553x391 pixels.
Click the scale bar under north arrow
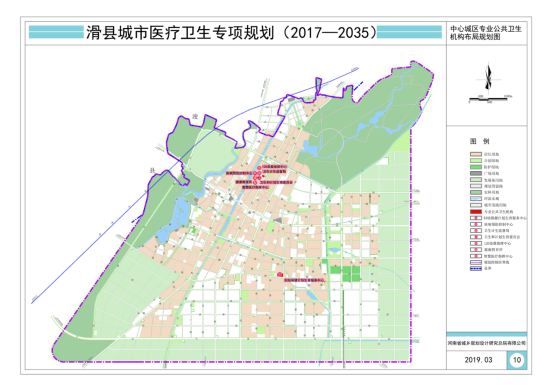coord(488,99)
